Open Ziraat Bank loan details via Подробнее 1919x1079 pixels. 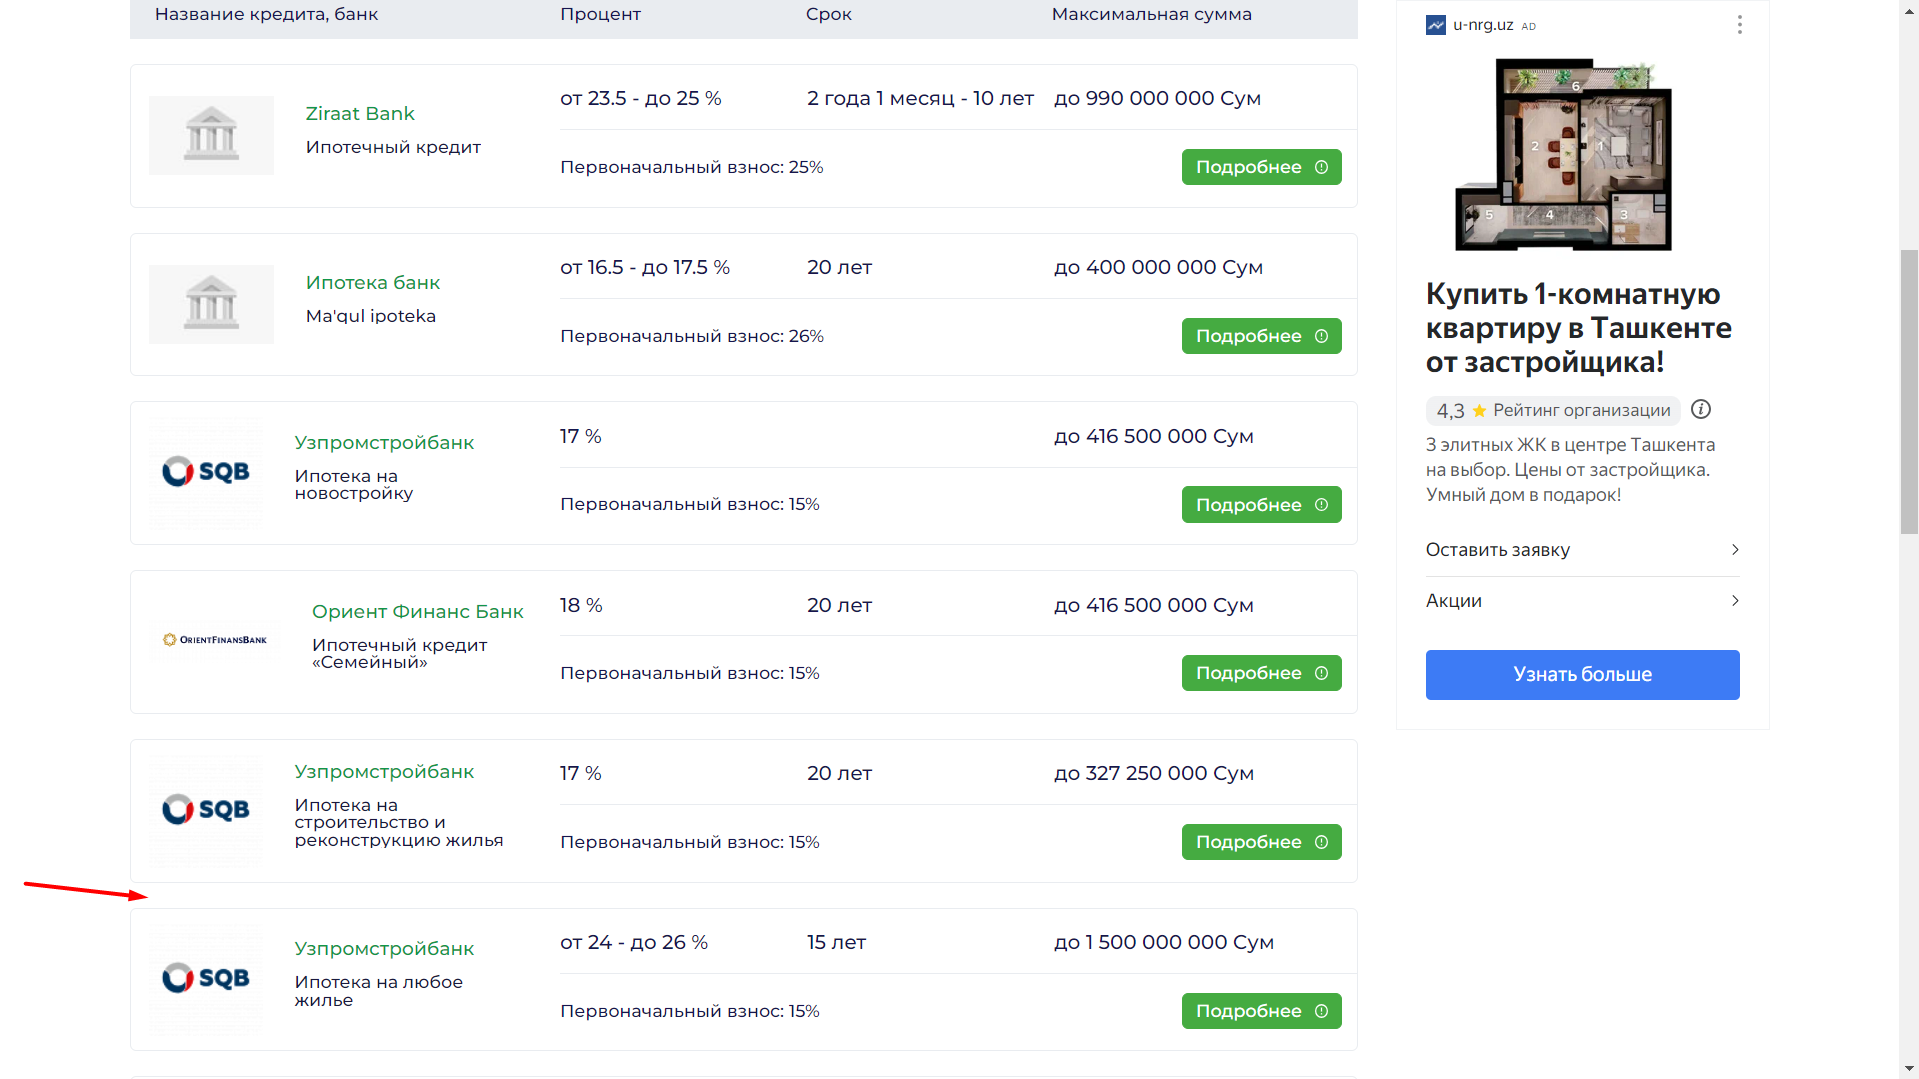click(1261, 167)
